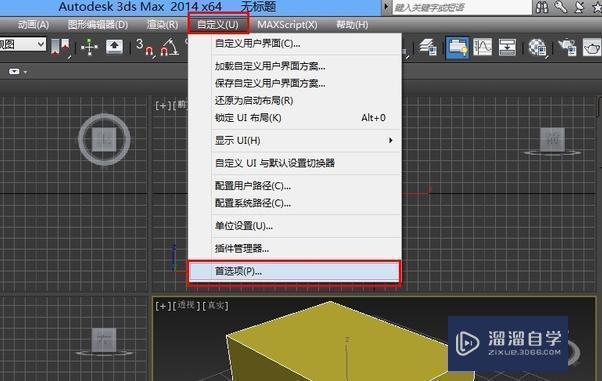Open the 帮助(H) menu

[352, 25]
